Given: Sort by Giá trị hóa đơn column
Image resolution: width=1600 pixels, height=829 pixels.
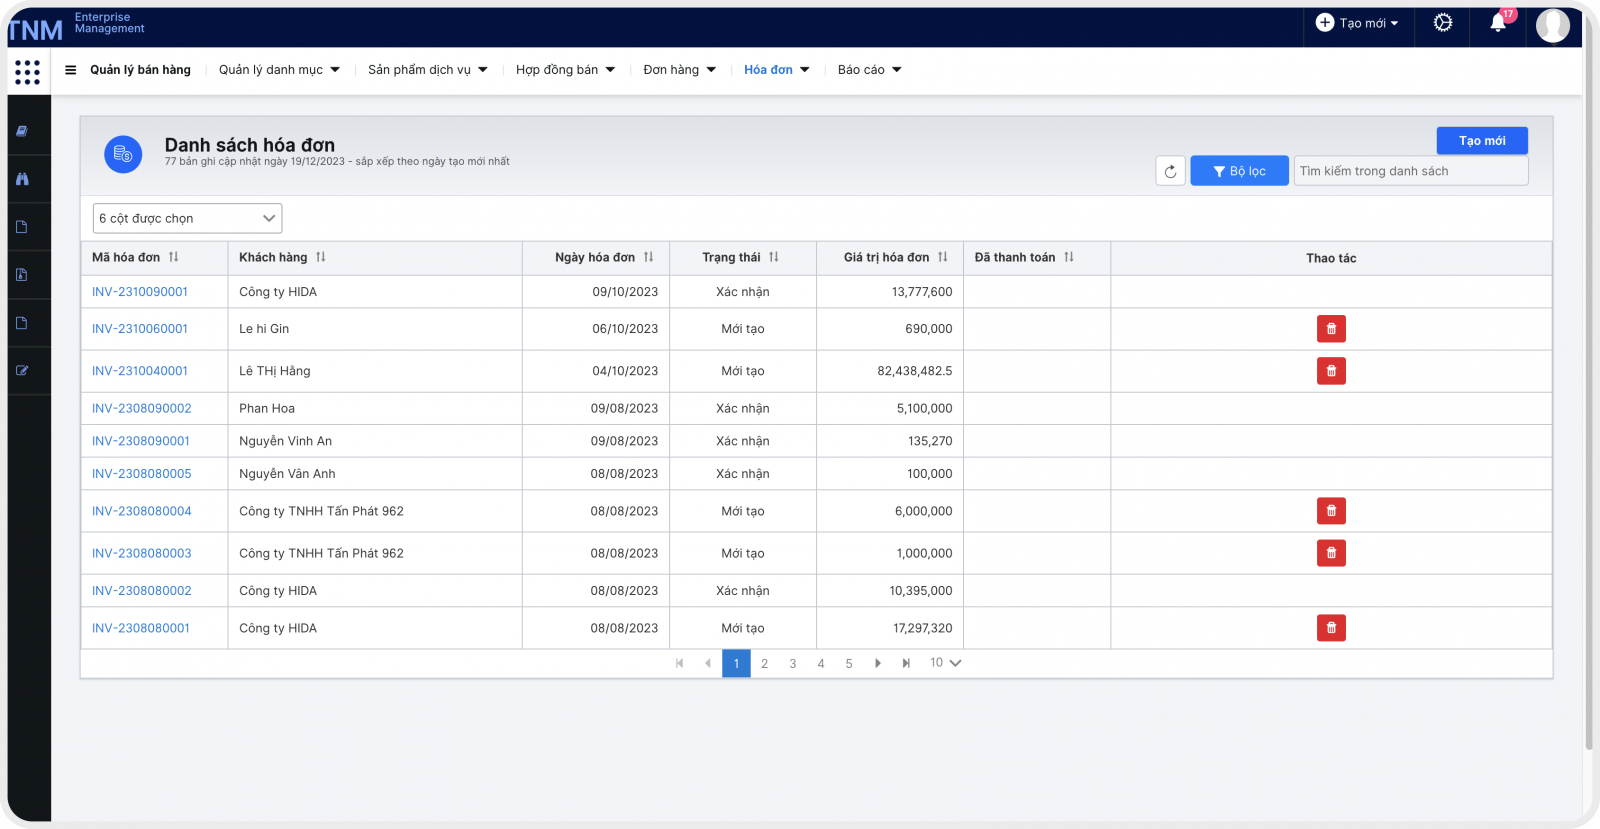Looking at the screenshot, I should pos(943,257).
